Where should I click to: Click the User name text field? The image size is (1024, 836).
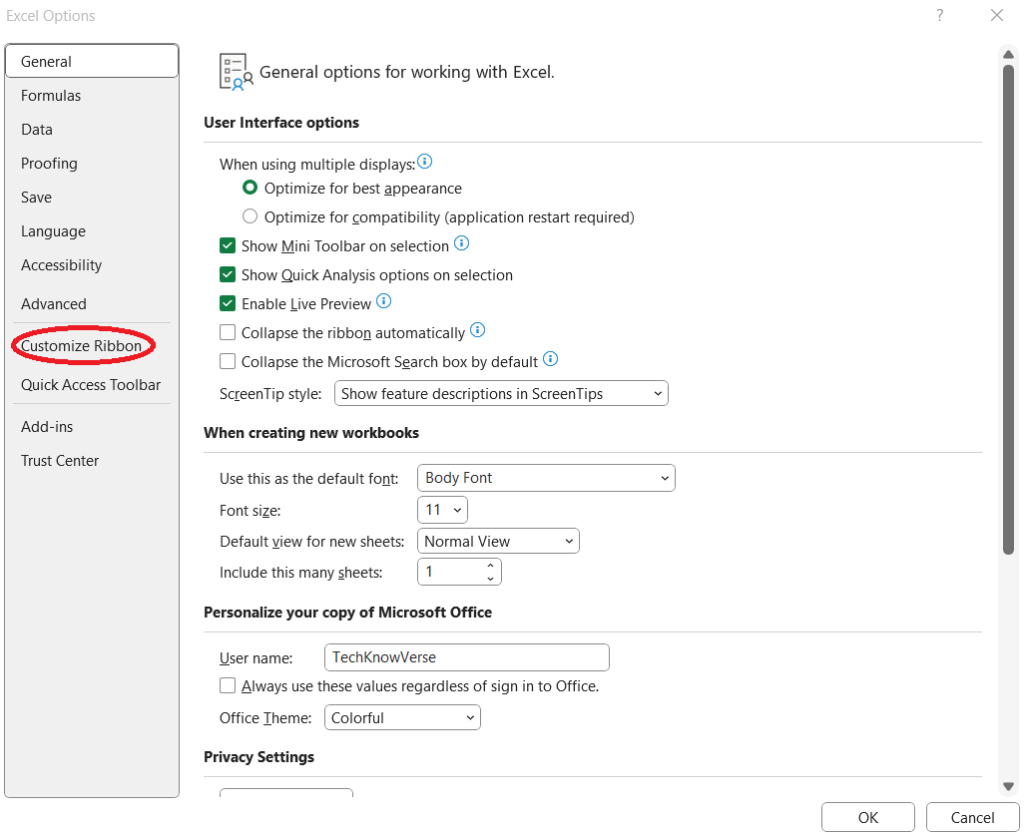pos(467,658)
